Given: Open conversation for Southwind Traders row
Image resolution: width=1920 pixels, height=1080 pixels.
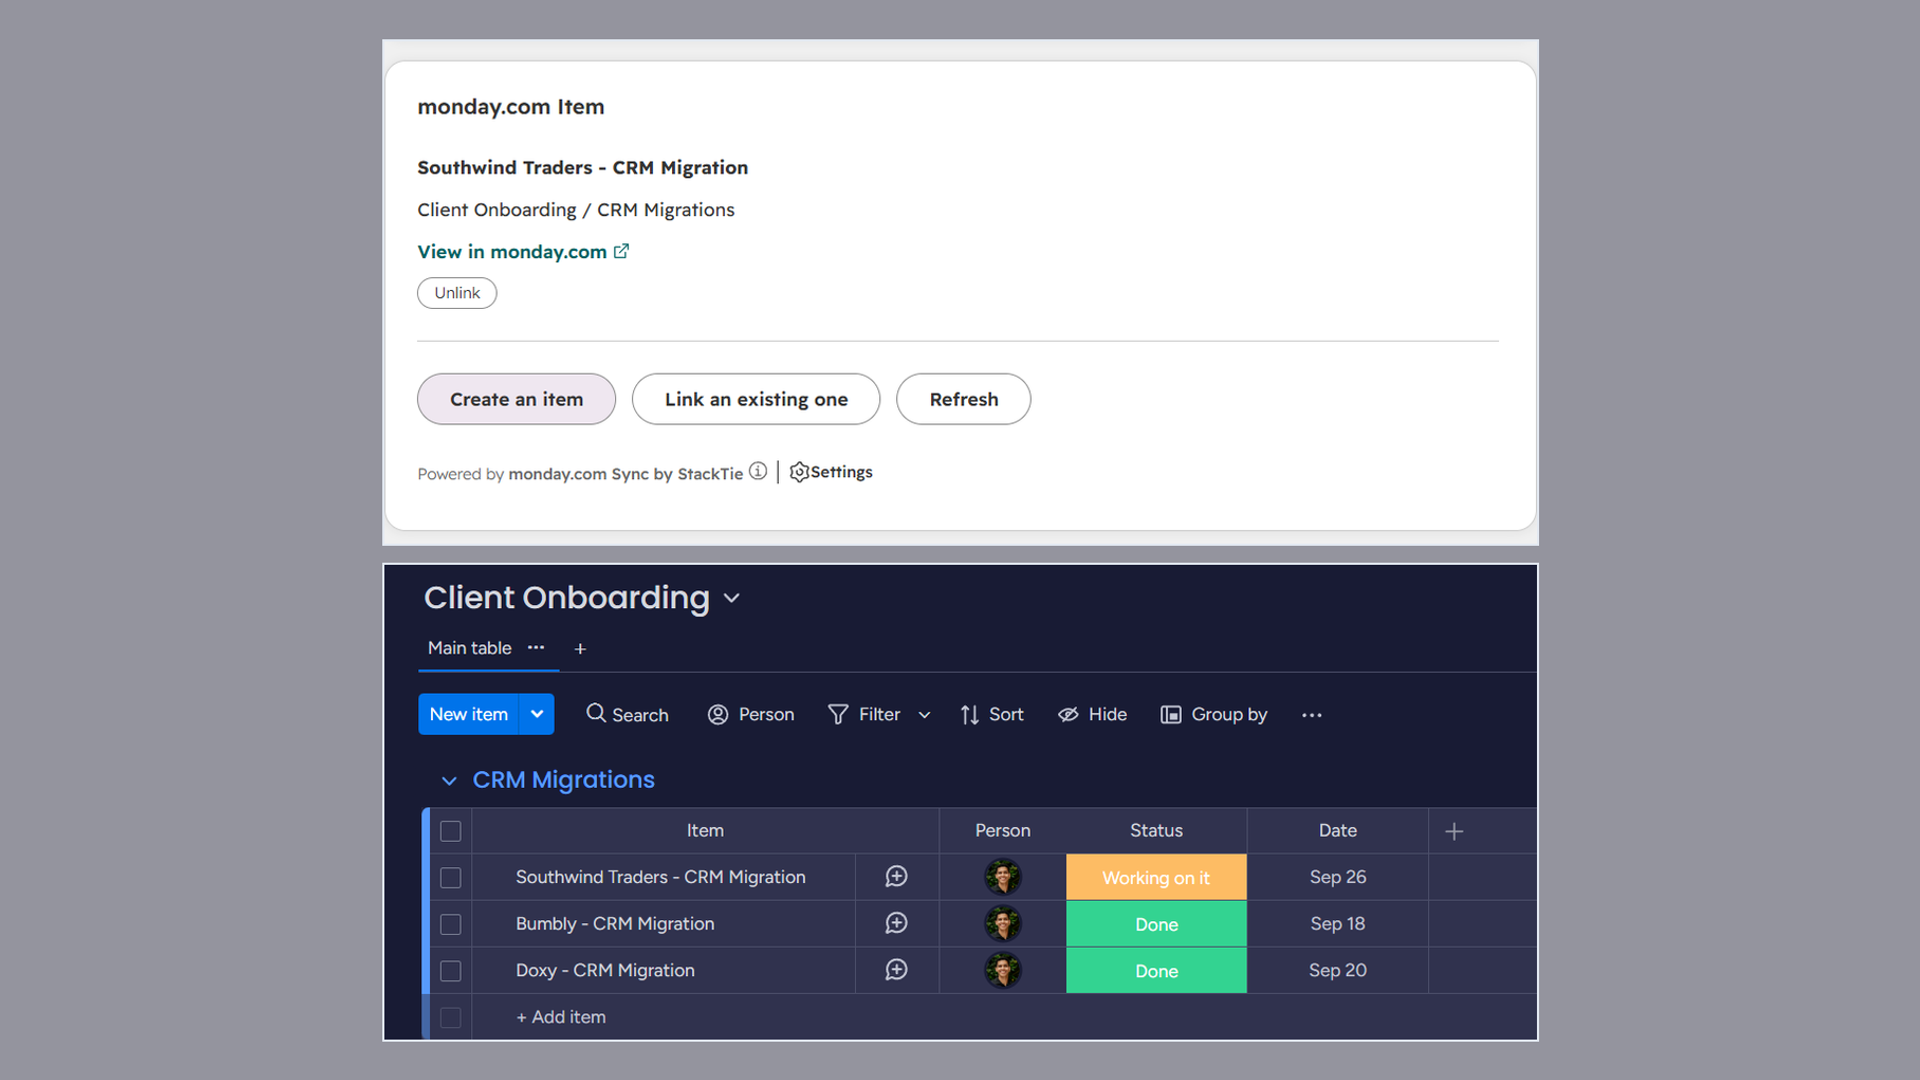Looking at the screenshot, I should pyautogui.click(x=896, y=877).
